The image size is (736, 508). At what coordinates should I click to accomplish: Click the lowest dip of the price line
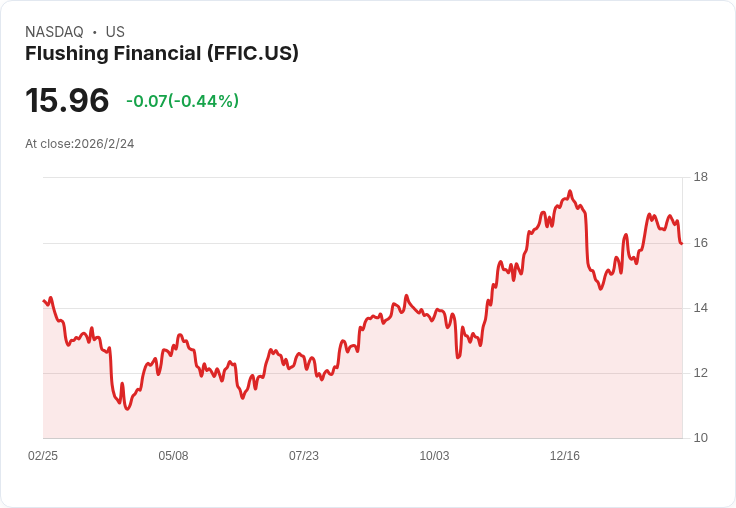pos(127,409)
